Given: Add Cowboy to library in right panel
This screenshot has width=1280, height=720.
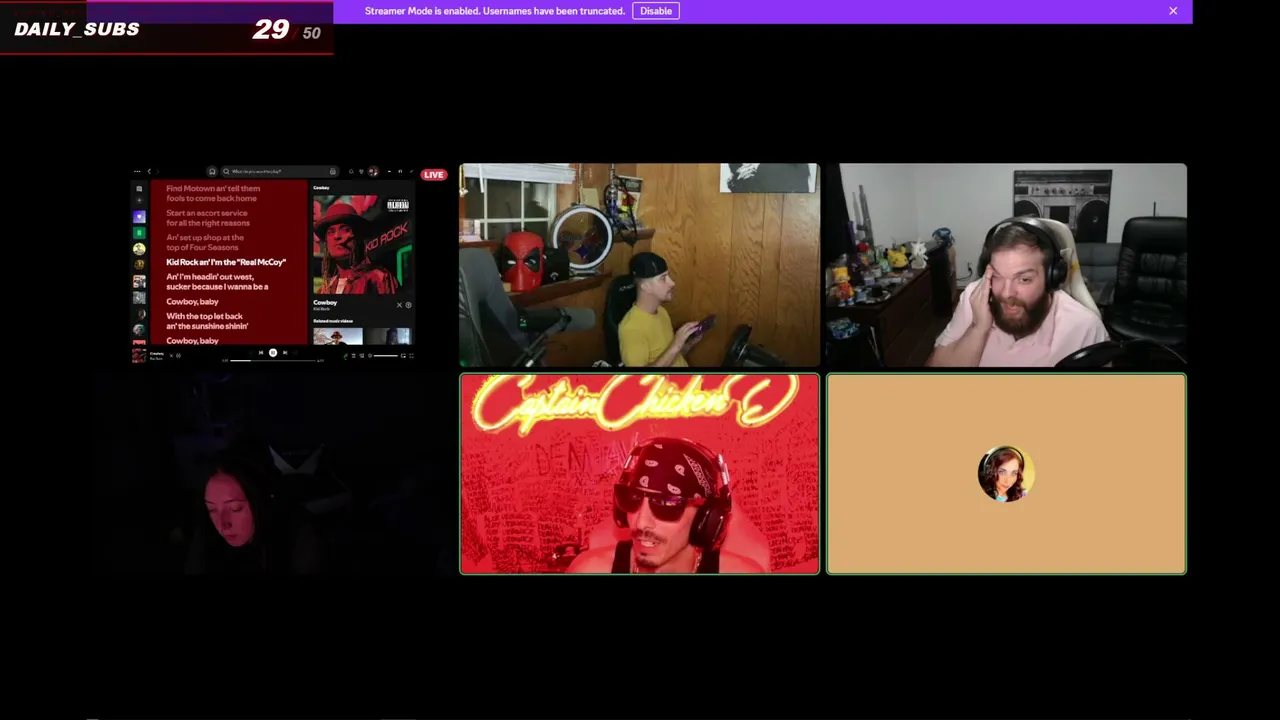Looking at the screenshot, I should [408, 305].
